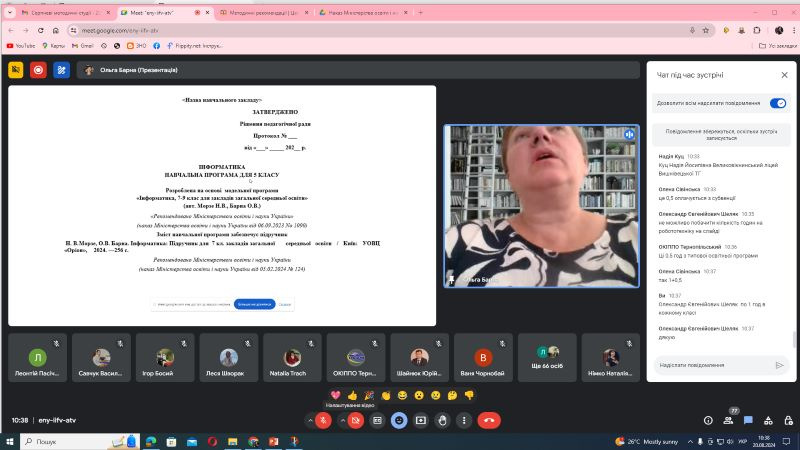Send the laughing face reaction
The image size is (800, 450).
pos(402,395)
